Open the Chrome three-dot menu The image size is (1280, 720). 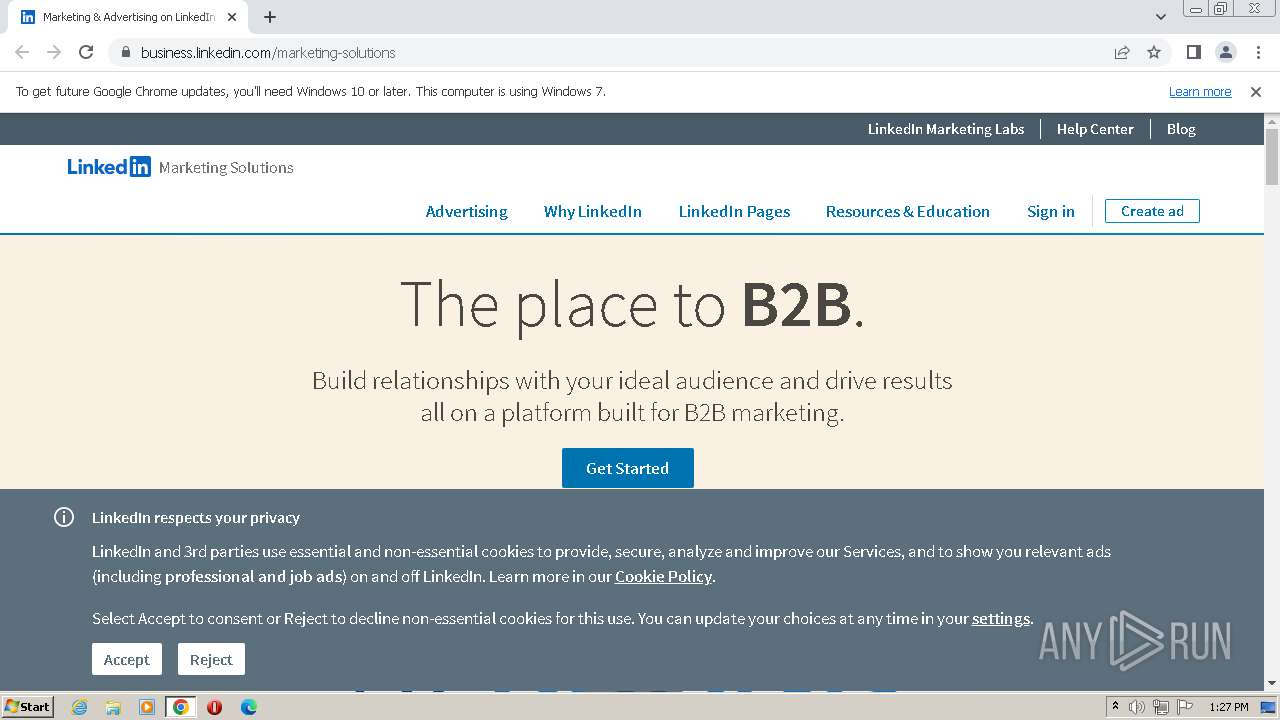tap(1258, 52)
